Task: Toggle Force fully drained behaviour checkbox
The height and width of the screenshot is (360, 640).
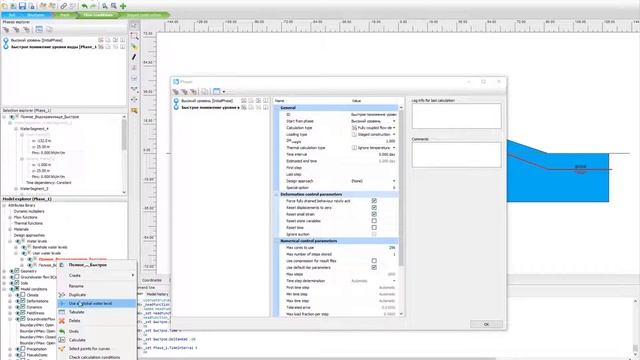Action: 374,201
